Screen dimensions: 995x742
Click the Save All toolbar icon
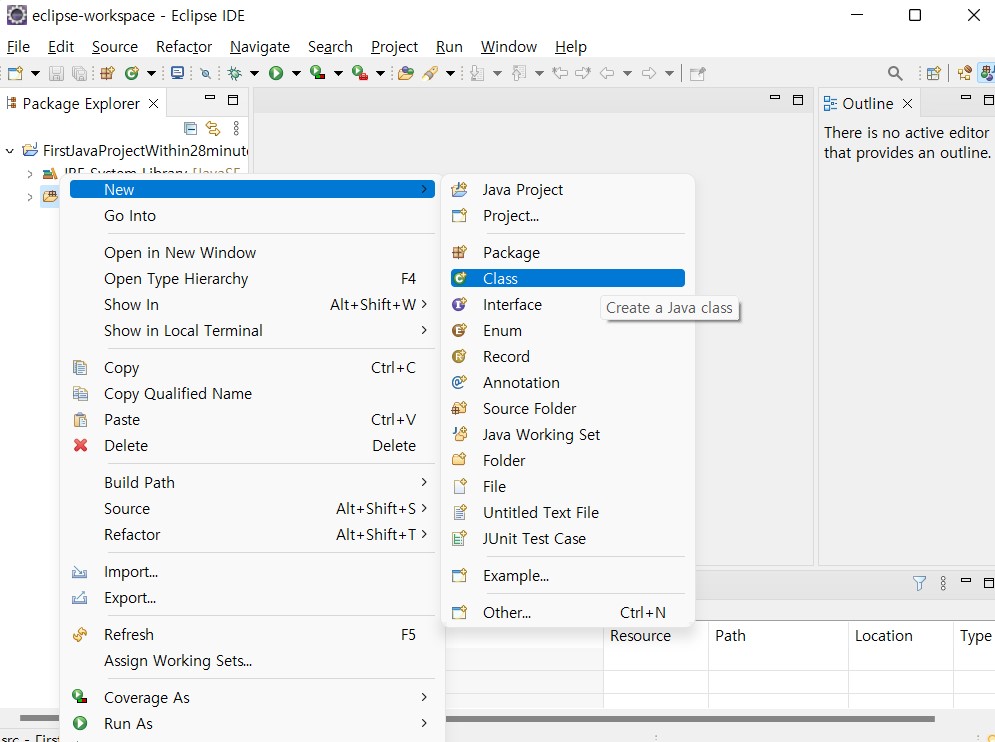79,74
